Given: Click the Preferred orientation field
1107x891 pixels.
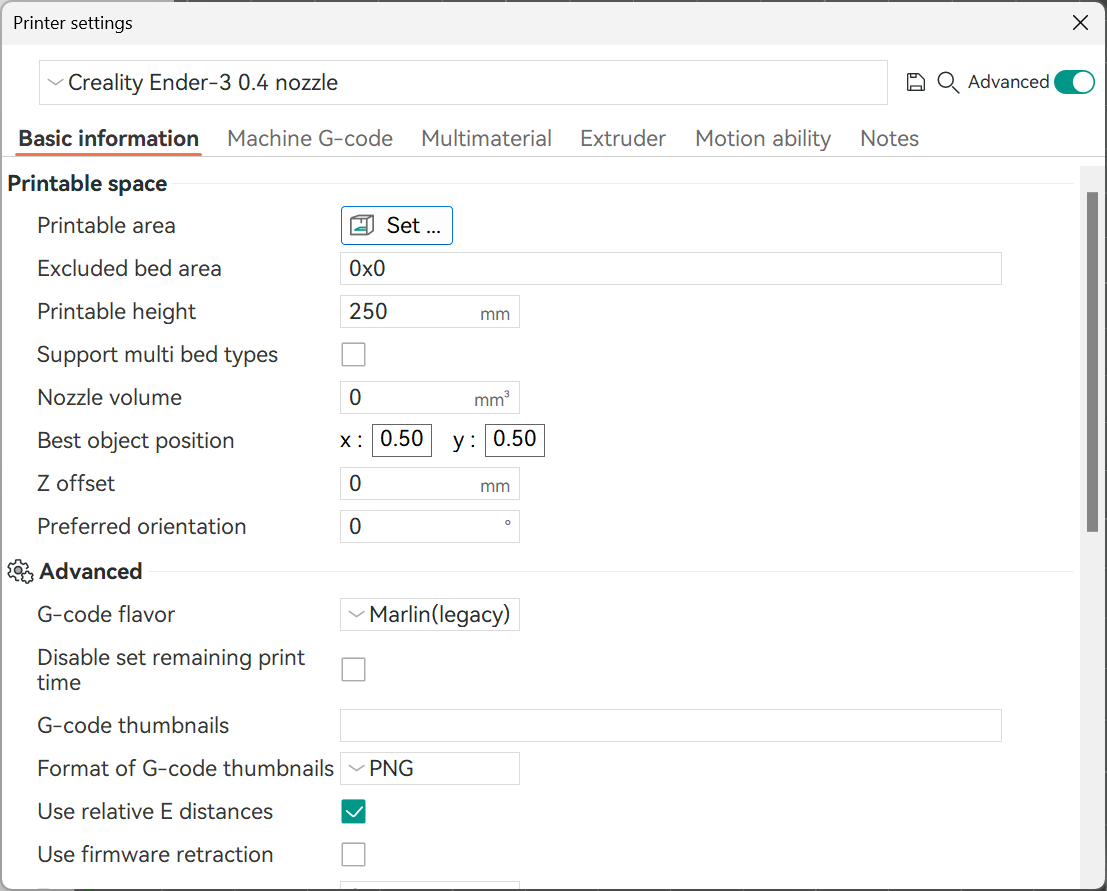Looking at the screenshot, I should tap(430, 527).
